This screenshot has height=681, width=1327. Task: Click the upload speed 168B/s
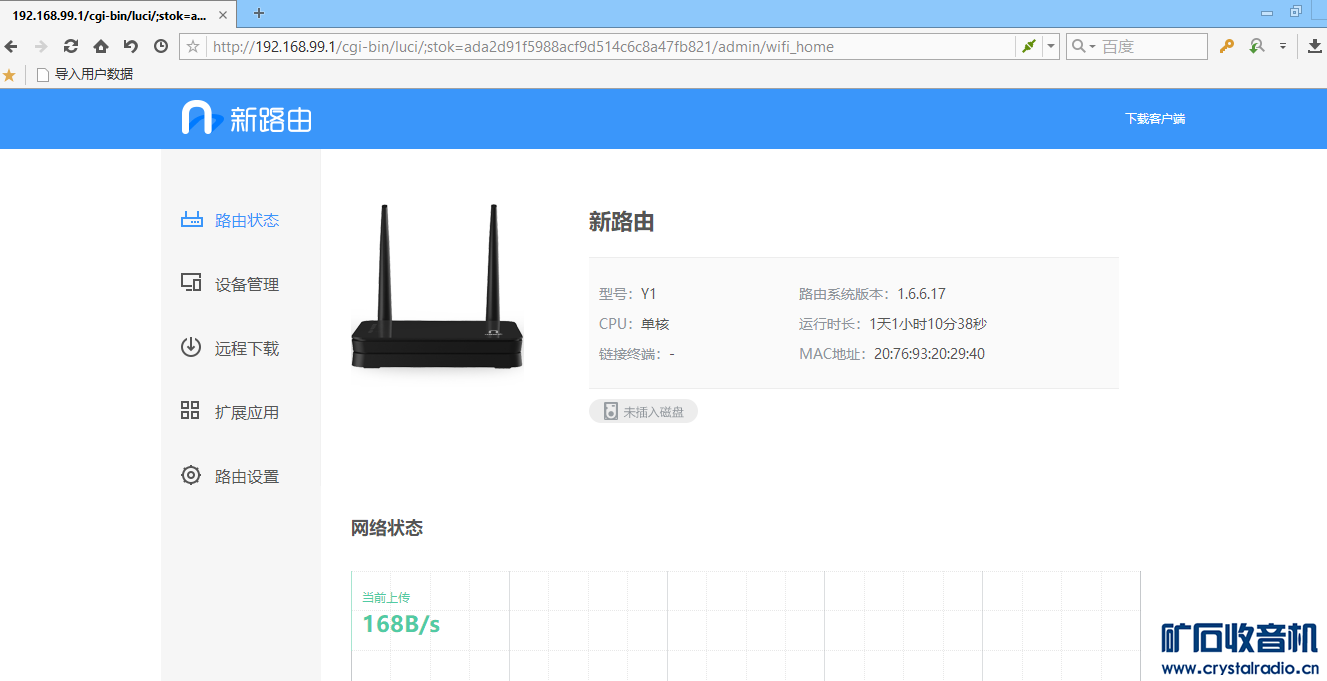coord(401,624)
